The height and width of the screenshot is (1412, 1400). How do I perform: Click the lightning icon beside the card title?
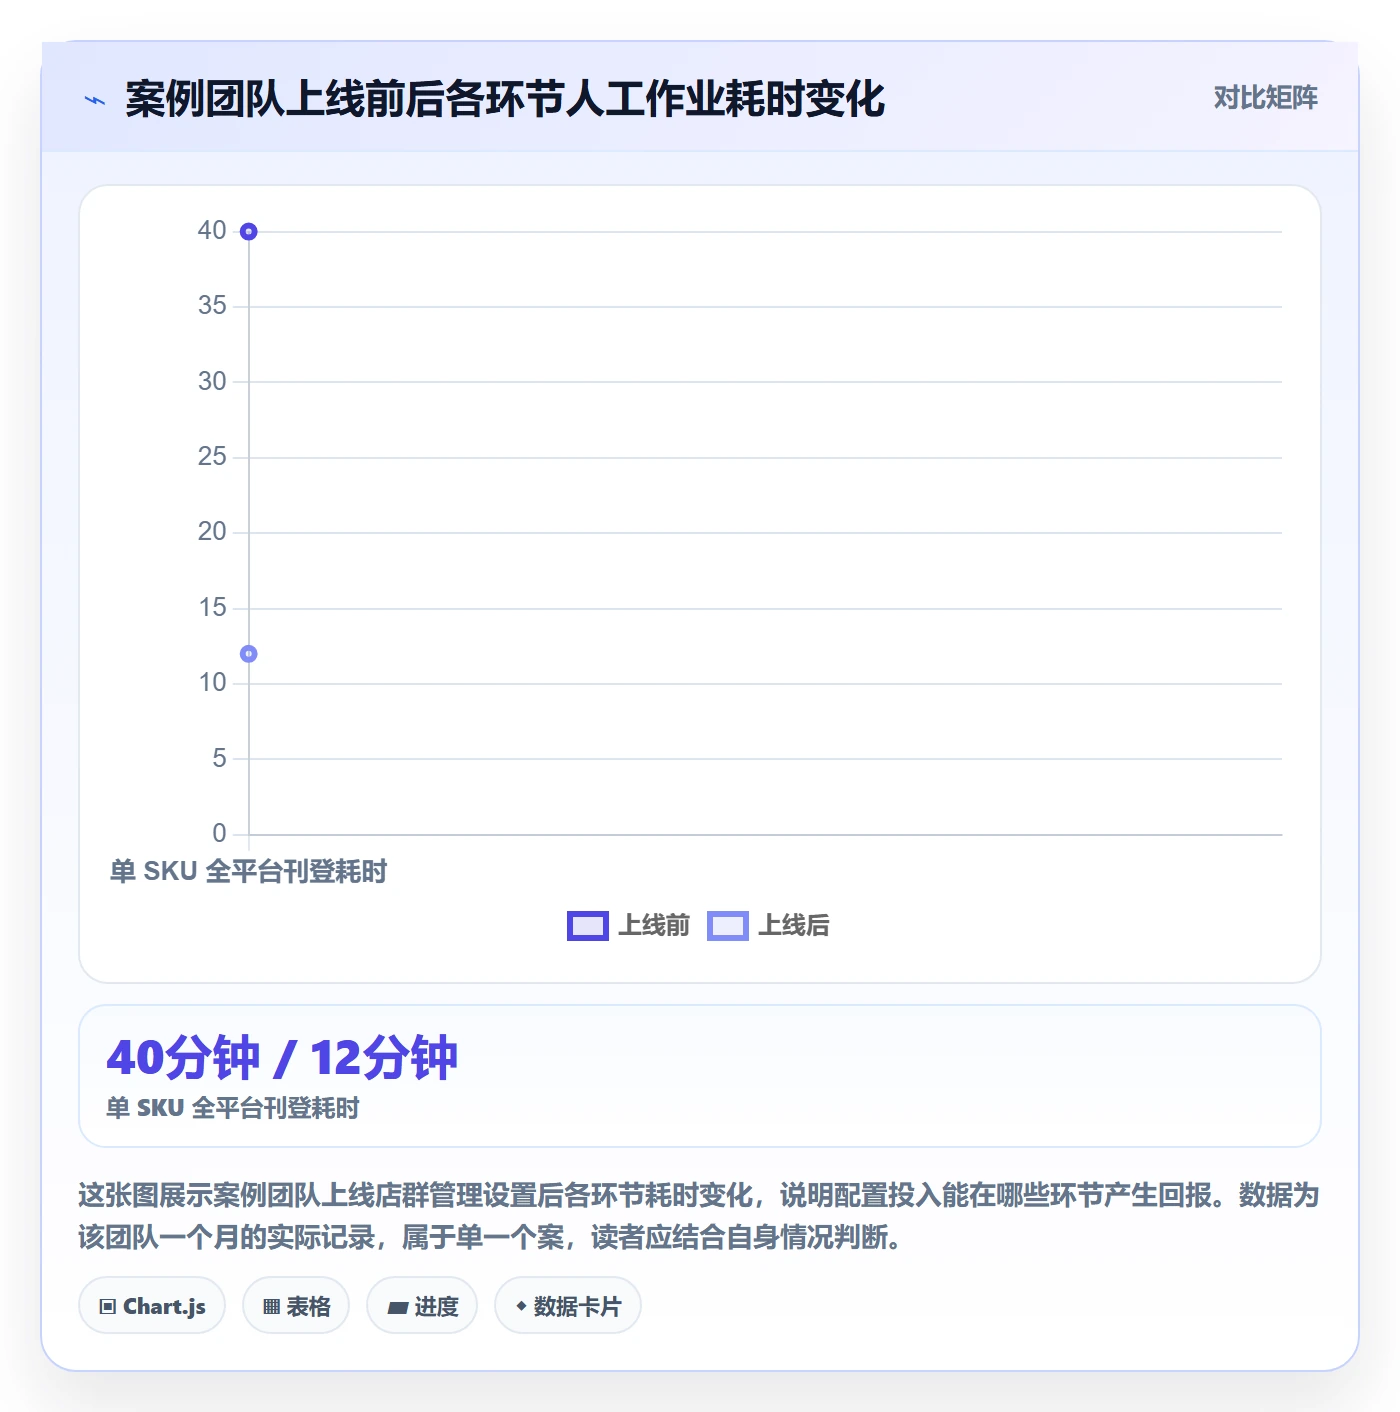point(95,100)
